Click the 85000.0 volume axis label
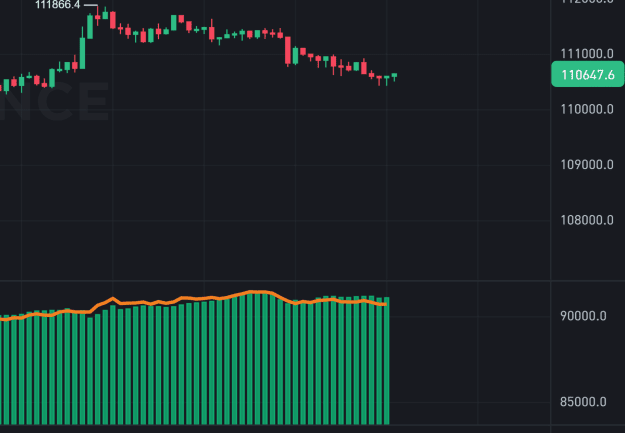Screen dimensions: 625x433 [x=583, y=402]
